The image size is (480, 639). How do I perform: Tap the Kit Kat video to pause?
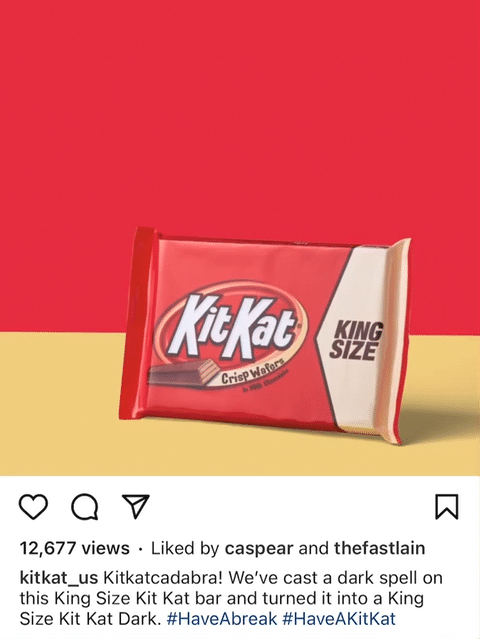click(x=240, y=238)
